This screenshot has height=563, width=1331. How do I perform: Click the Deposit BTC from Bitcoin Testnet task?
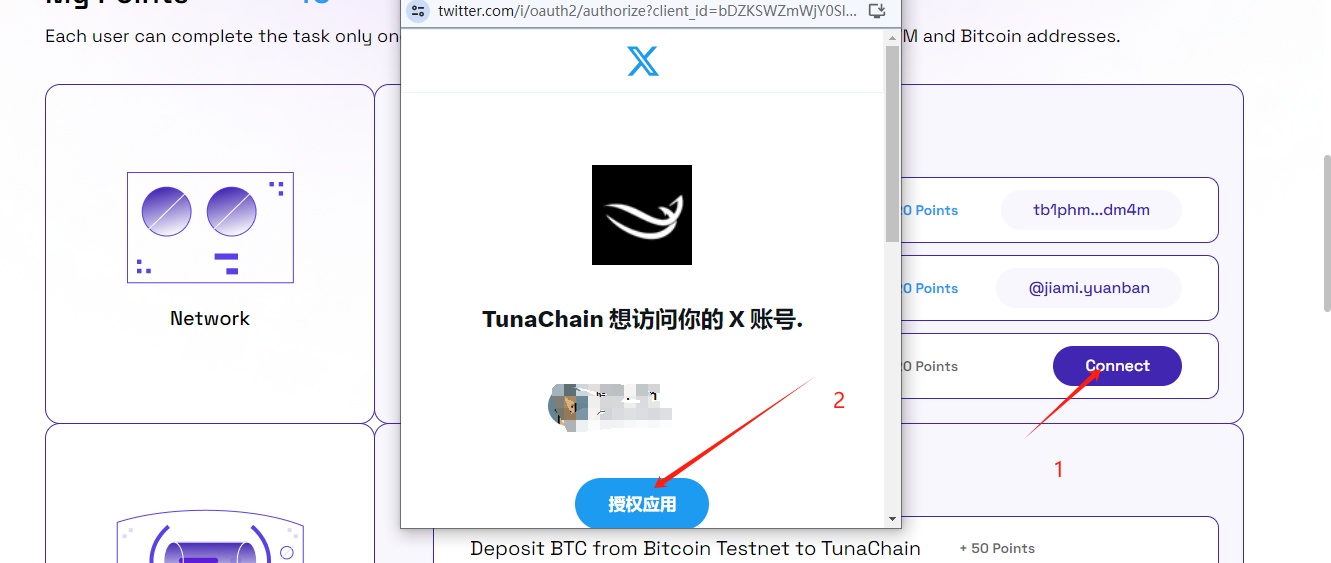[695, 548]
